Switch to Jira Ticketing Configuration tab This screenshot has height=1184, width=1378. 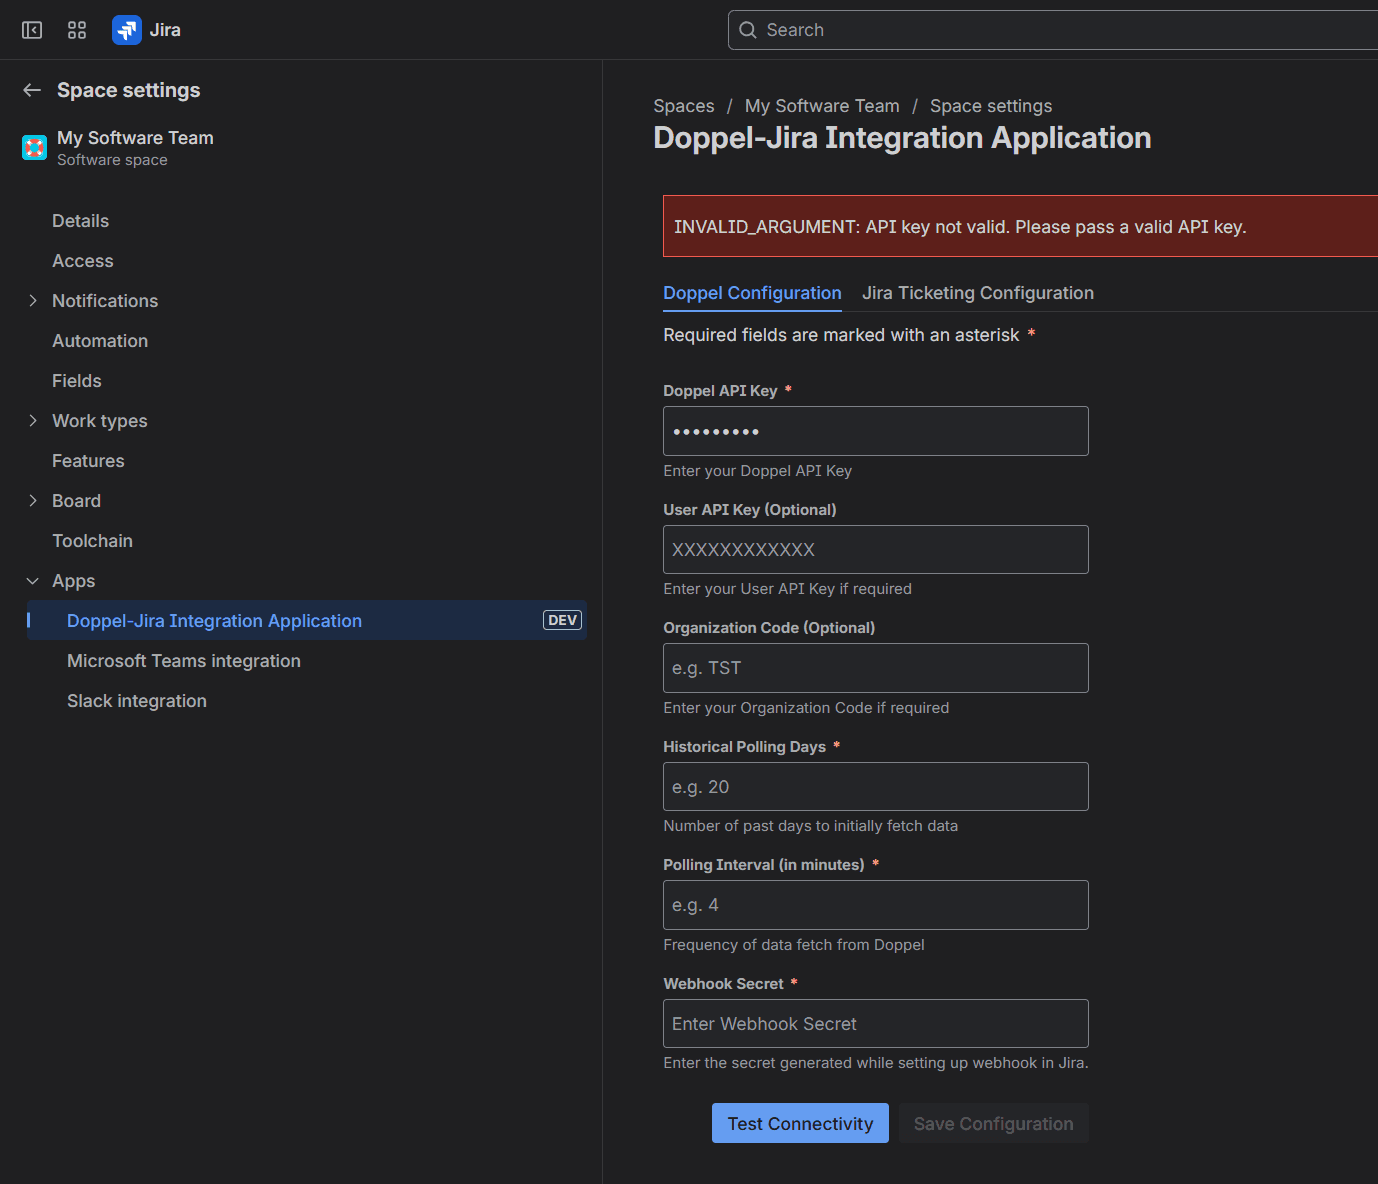977,292
